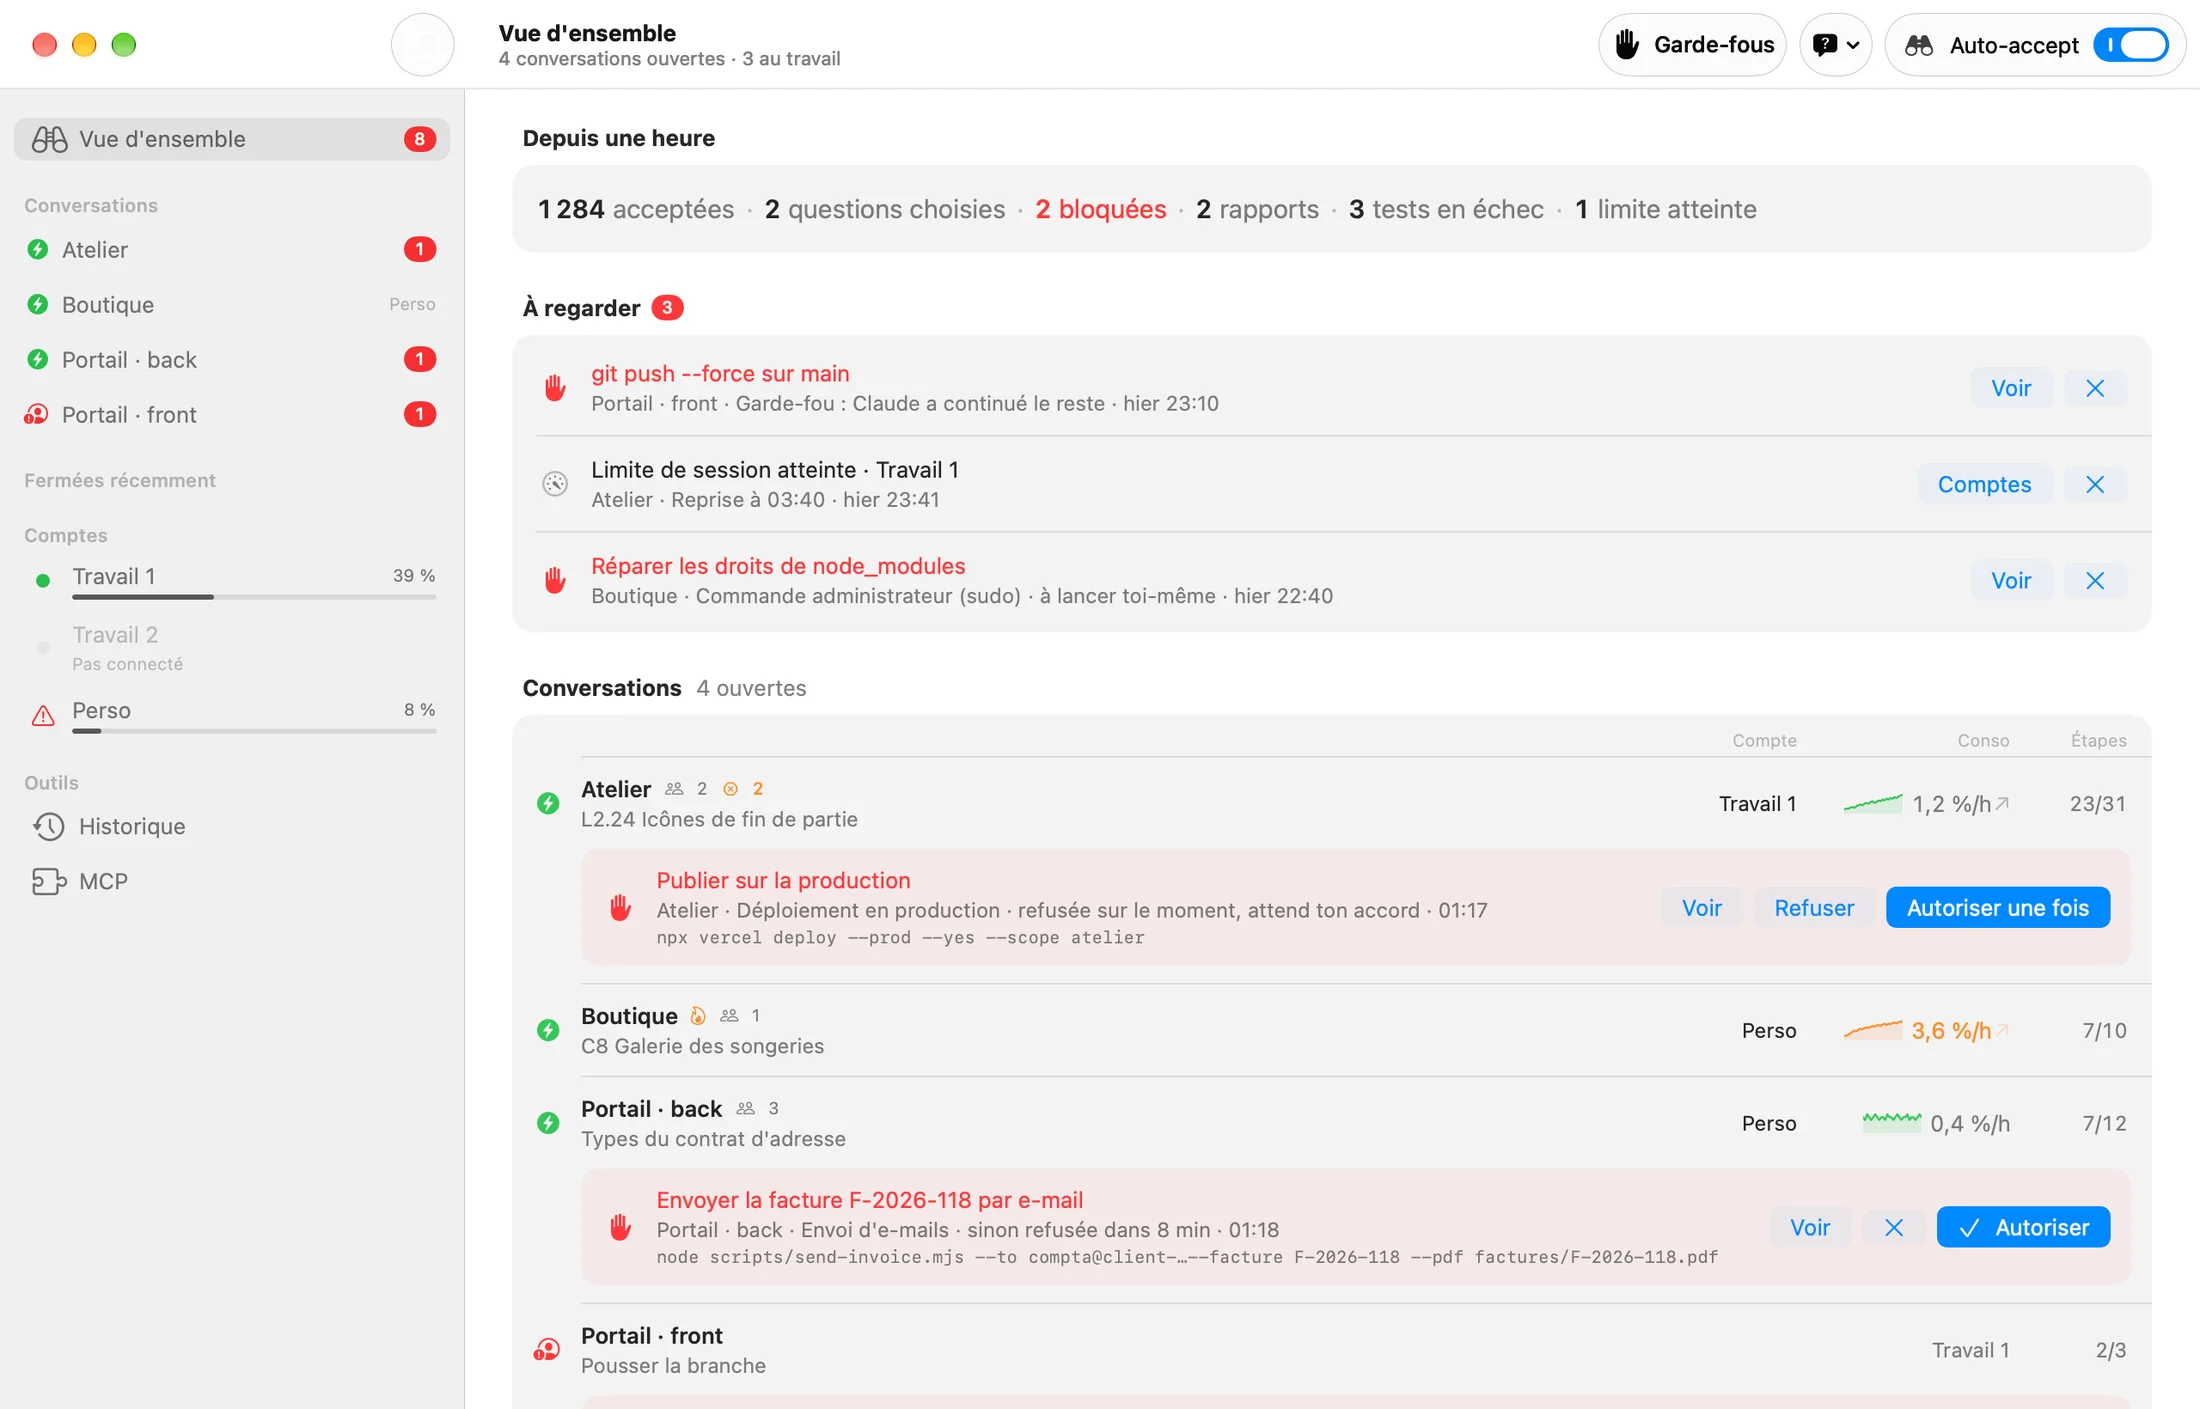
Task: Open the Boutique conversation in sidebar
Action: point(232,304)
